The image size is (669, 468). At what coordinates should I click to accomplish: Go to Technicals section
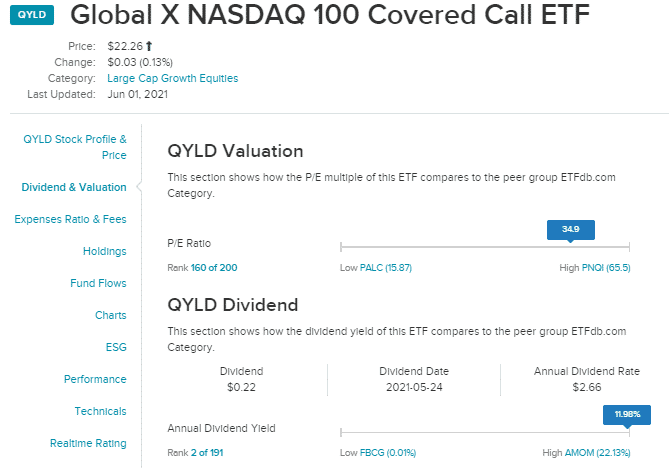100,411
